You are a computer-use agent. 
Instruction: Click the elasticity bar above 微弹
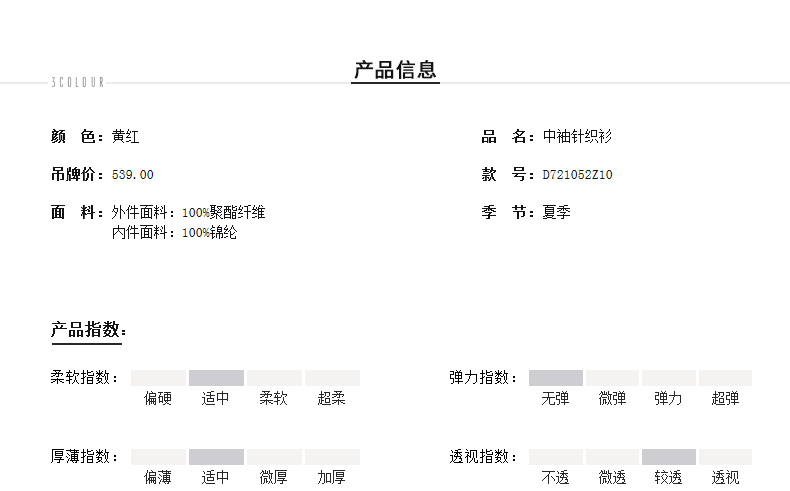tap(612, 378)
